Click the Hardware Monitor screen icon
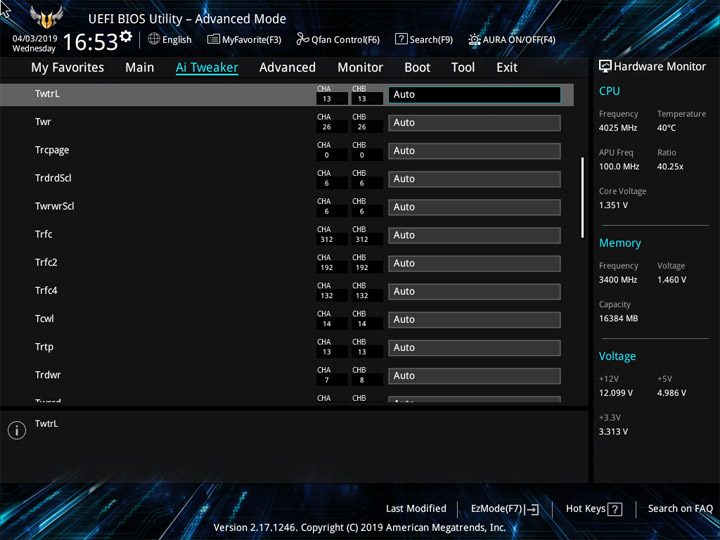Viewport: 720px width, 540px height. (605, 66)
